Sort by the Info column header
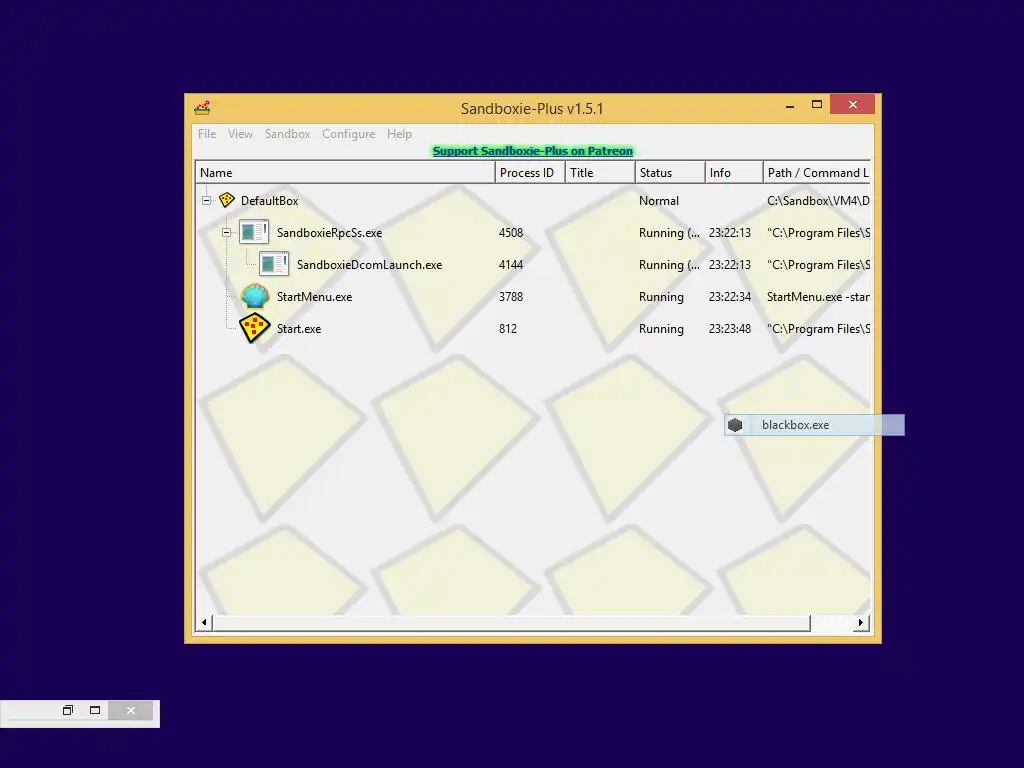Image resolution: width=1024 pixels, height=768 pixels. [x=733, y=172]
